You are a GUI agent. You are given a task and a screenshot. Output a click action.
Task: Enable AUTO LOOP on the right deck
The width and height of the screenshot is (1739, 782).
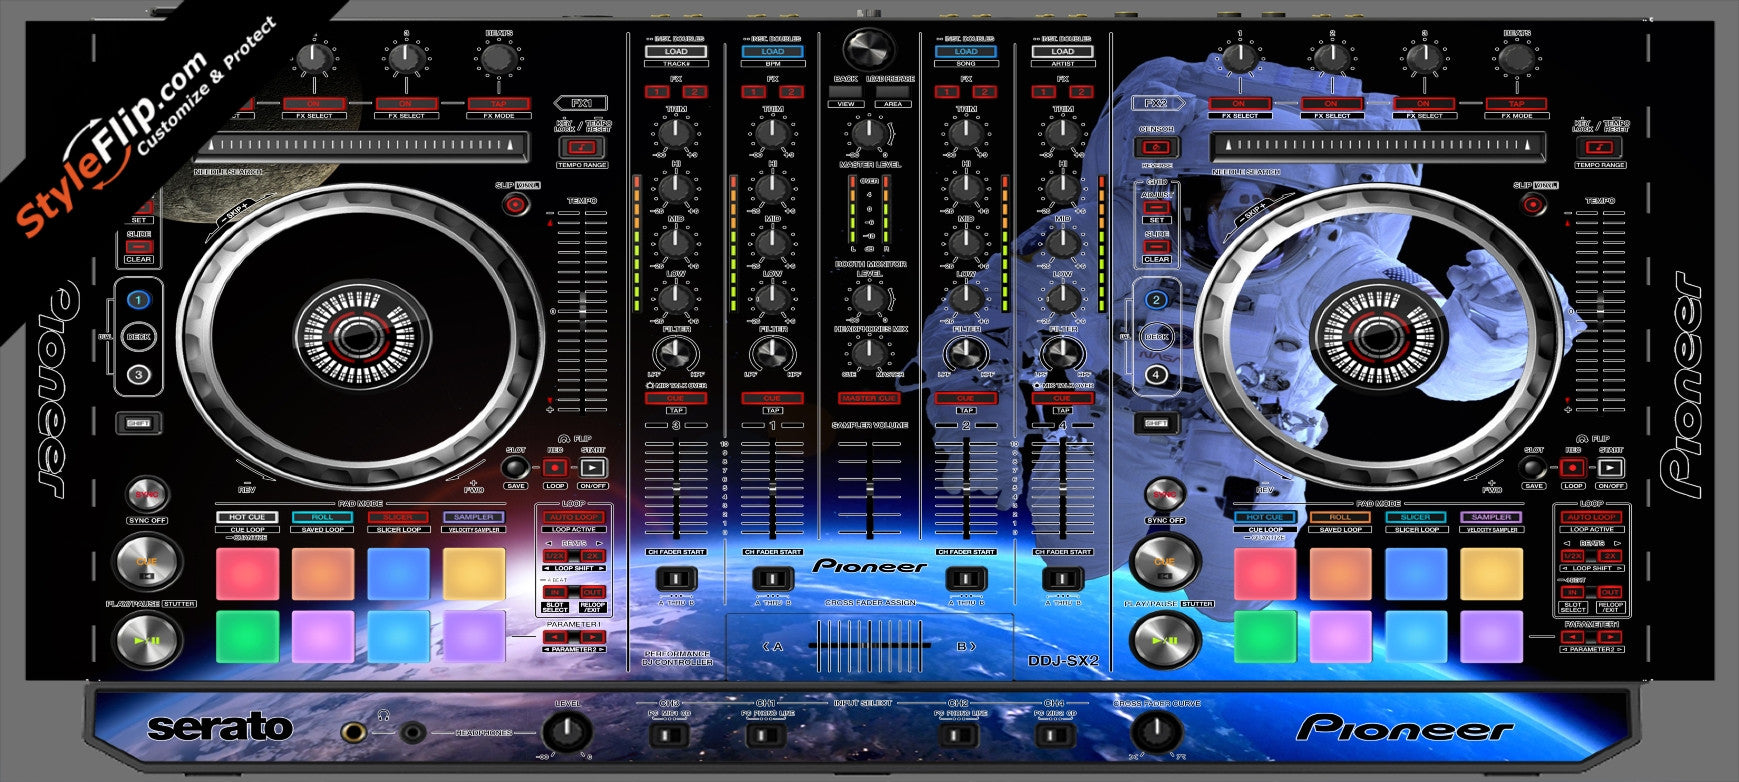1591,517
